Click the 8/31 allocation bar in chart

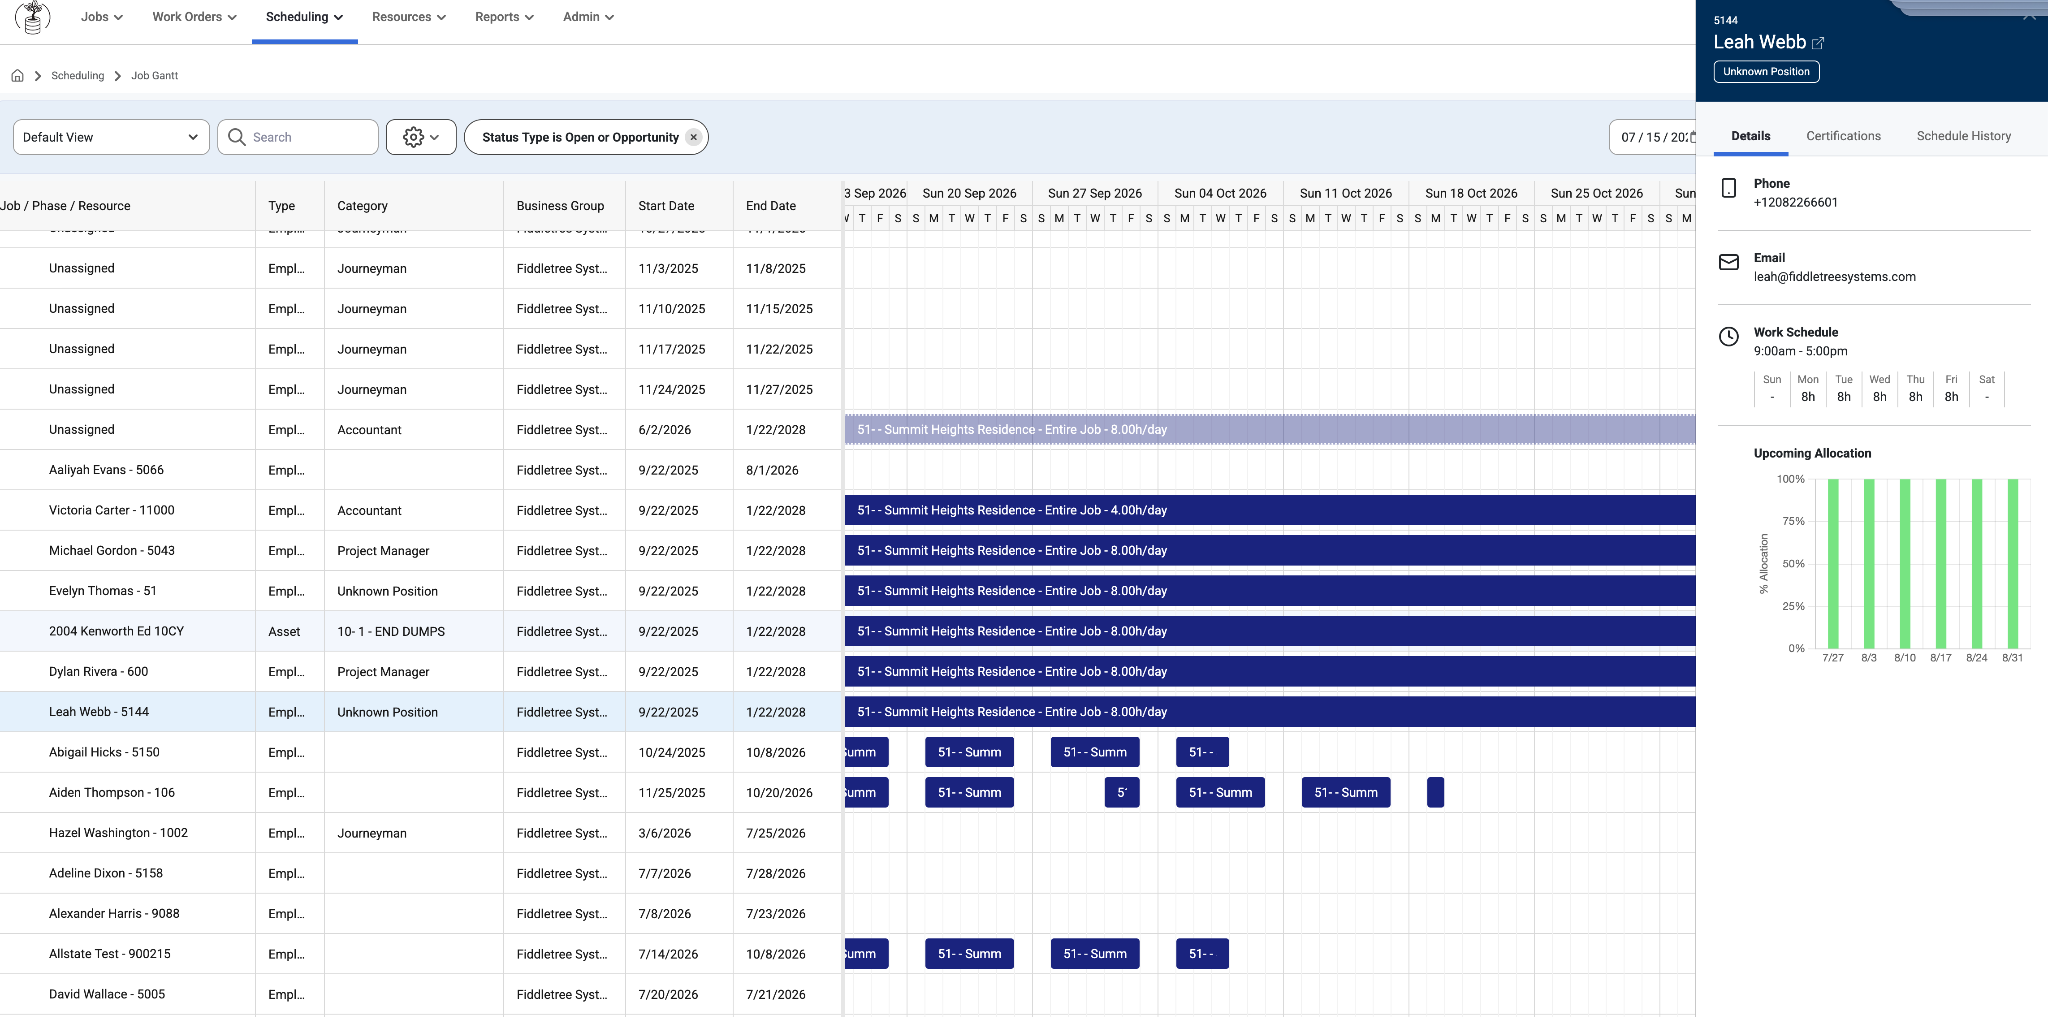pyautogui.click(x=2013, y=564)
